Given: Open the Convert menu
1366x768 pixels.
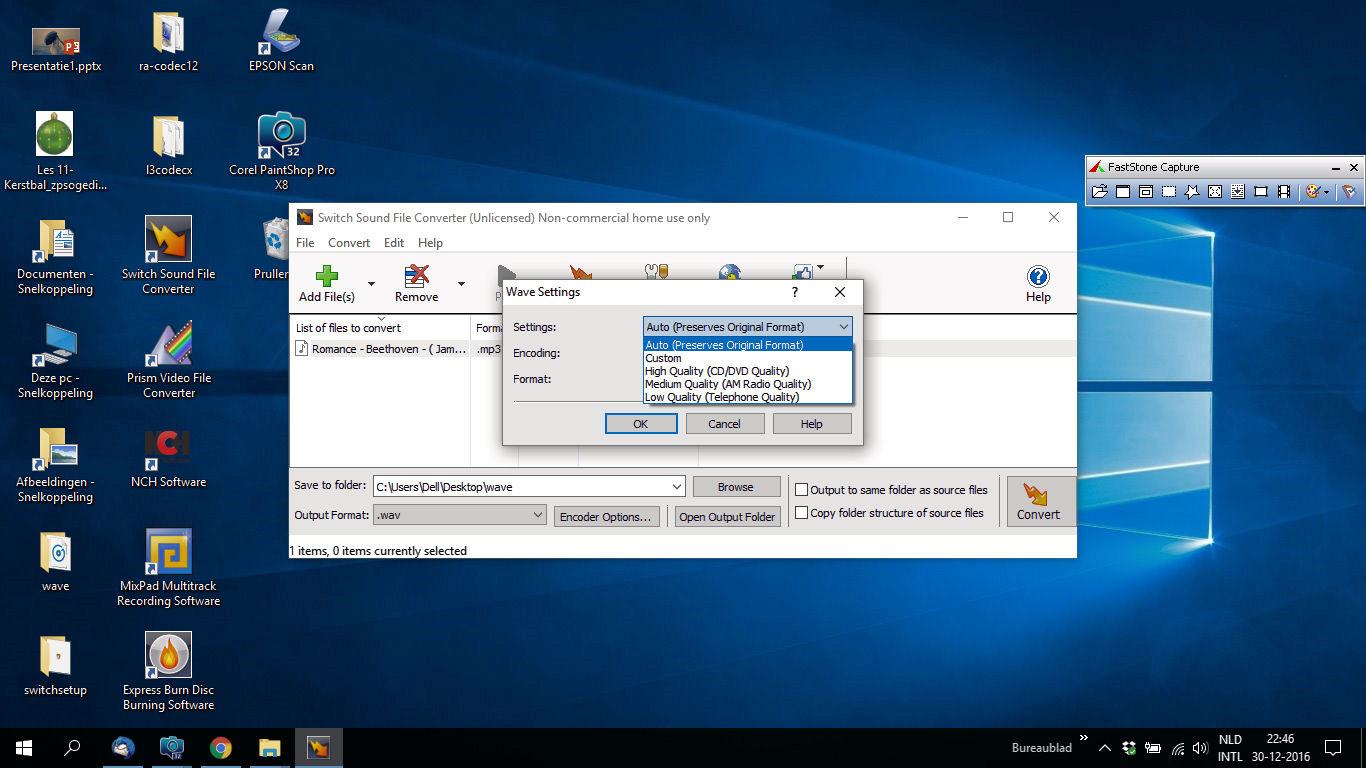Looking at the screenshot, I should 349,243.
